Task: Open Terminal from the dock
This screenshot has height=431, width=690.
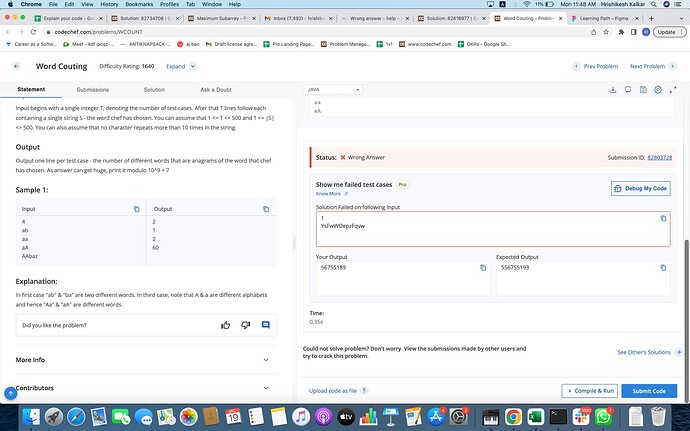Action: pyautogui.click(x=558, y=416)
